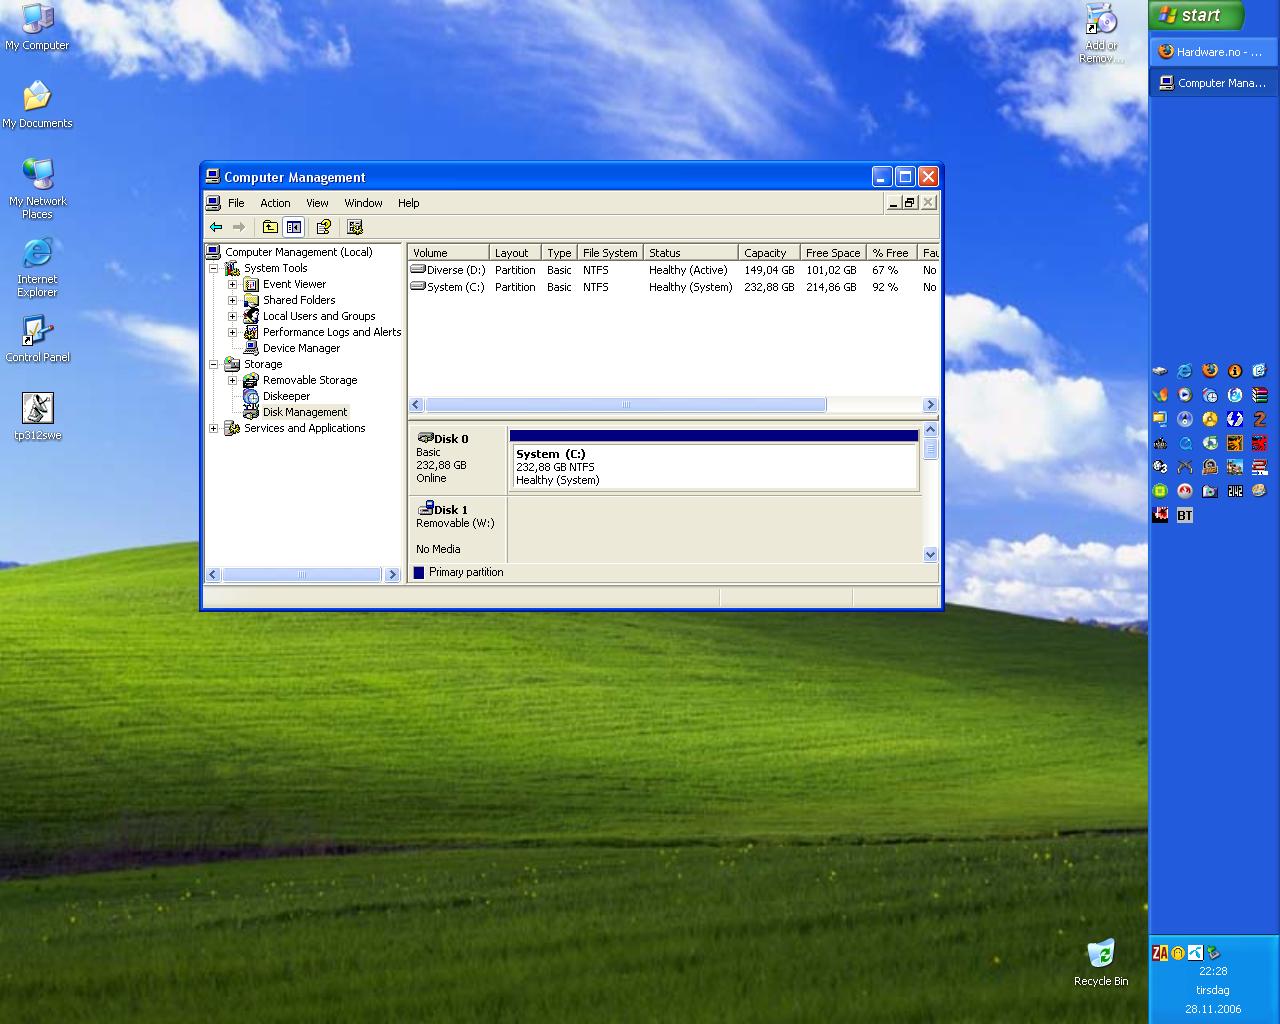Image resolution: width=1280 pixels, height=1024 pixels.
Task: Click the Settings toolbar icon after Help
Action: 354,227
